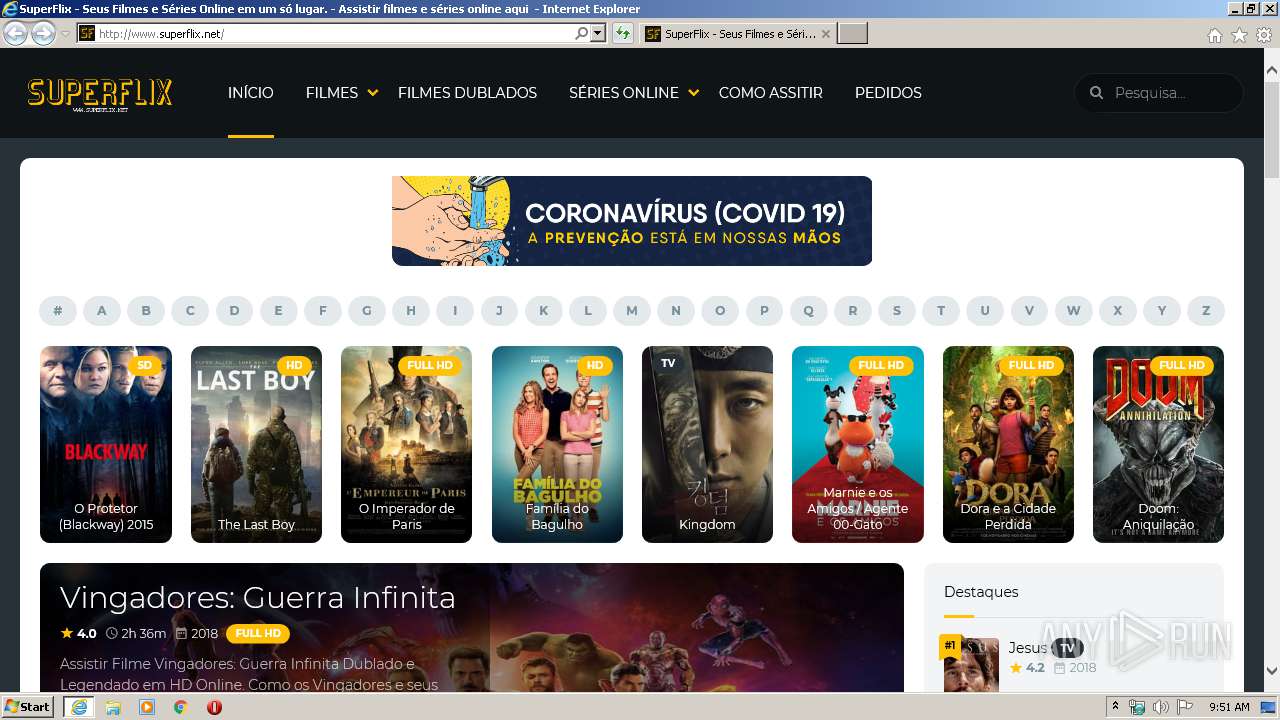This screenshot has height=720, width=1280.
Task: Click FULL HD badge under Vingadores title
Action: click(x=258, y=633)
